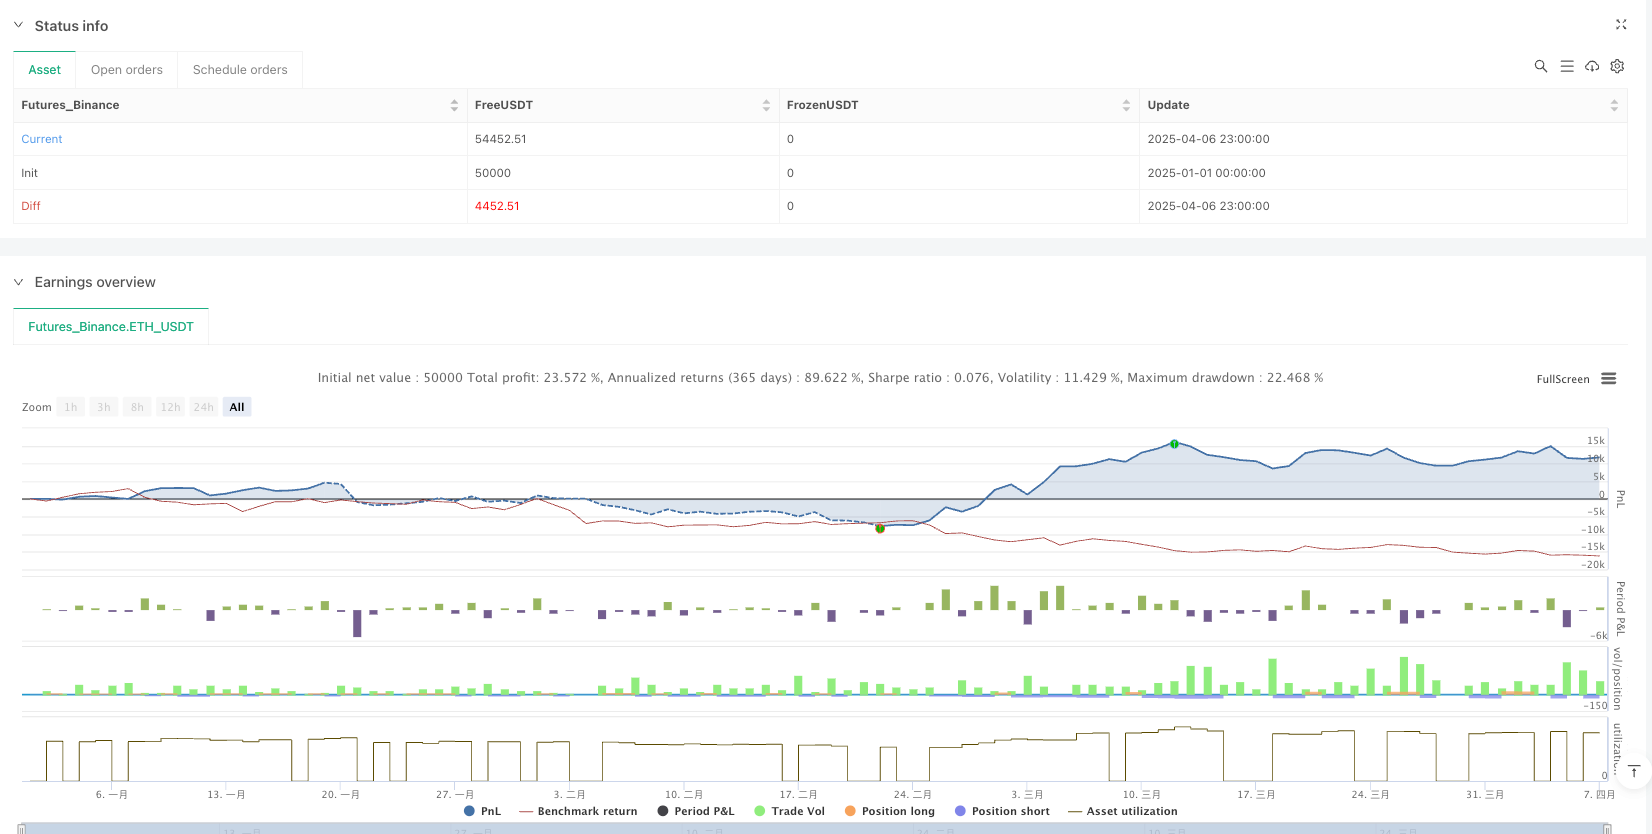1652x834 pixels.
Task: Click the FullScreen chart button
Action: [x=1562, y=379]
